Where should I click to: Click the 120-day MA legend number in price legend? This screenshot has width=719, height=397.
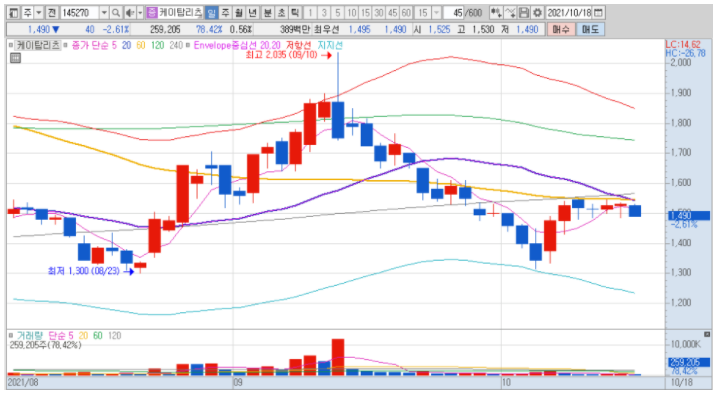pyautogui.click(x=157, y=45)
